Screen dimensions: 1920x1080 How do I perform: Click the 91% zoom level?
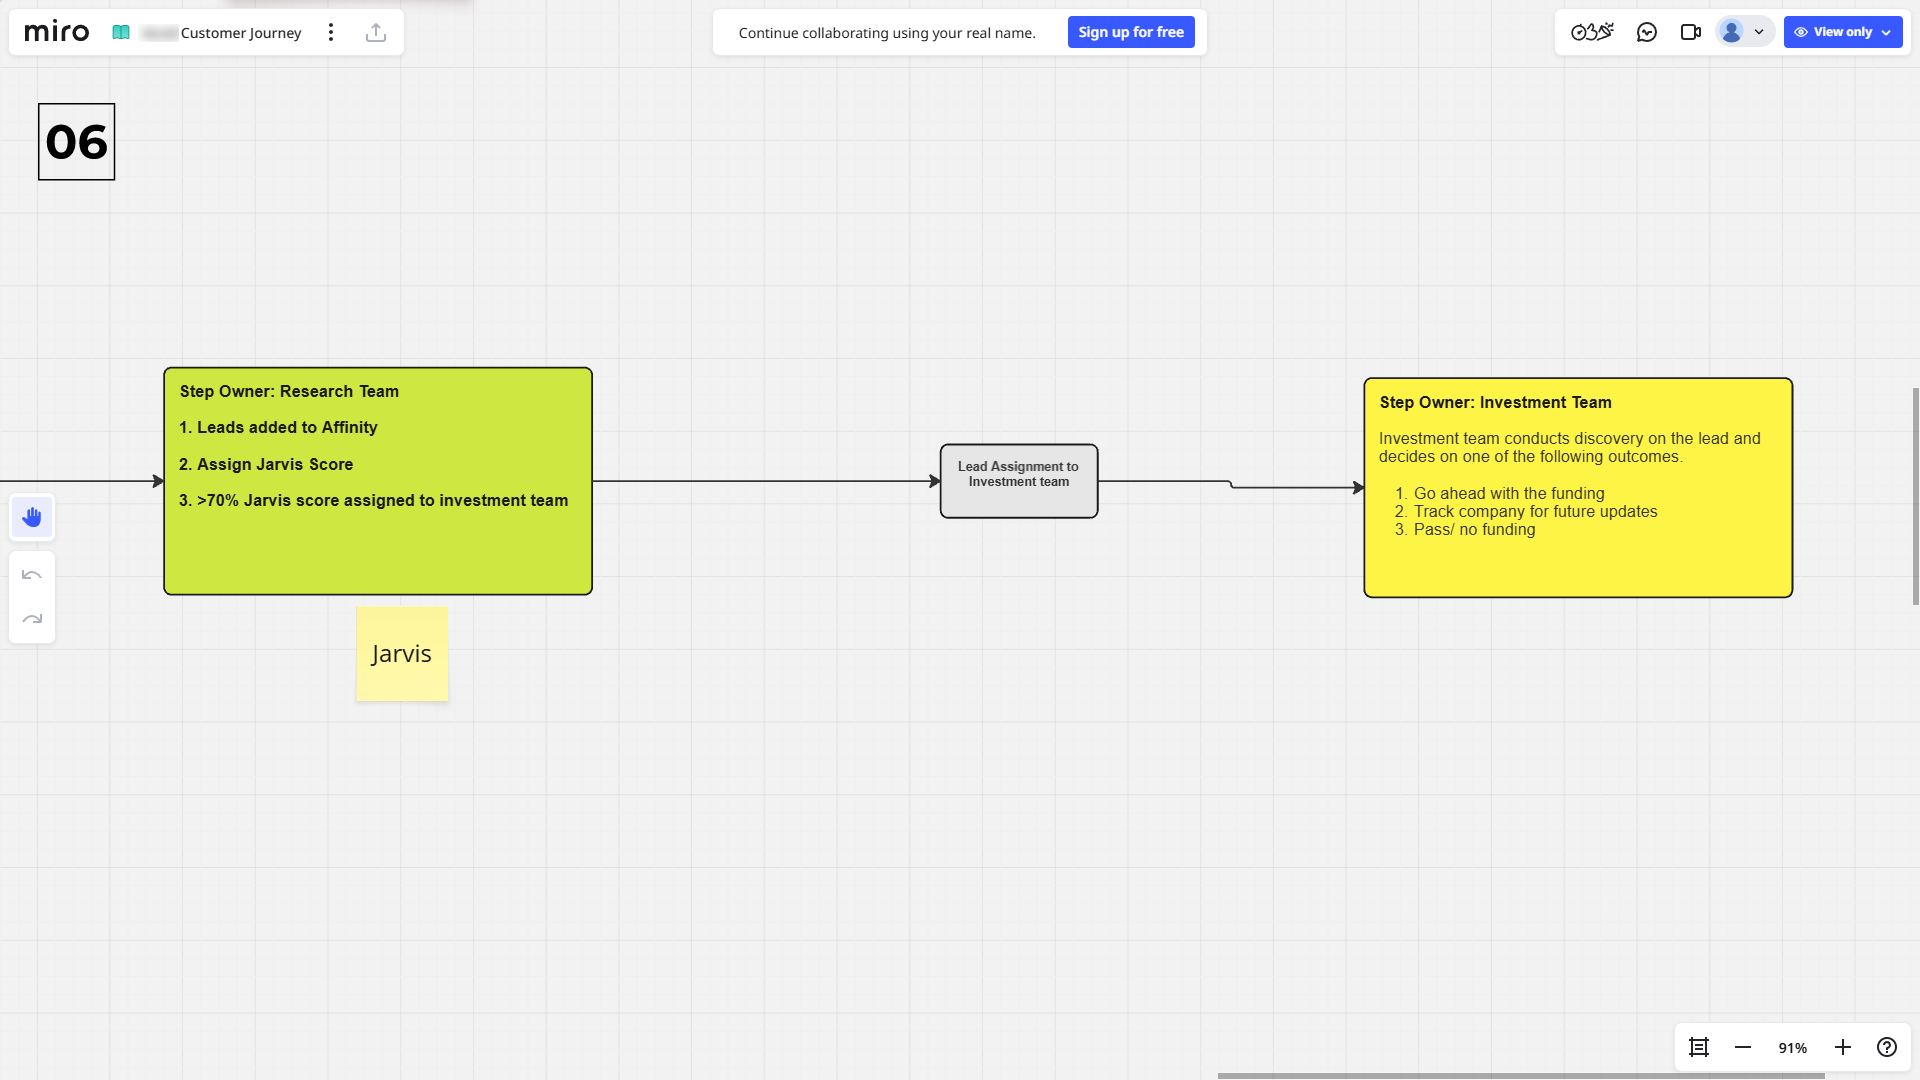[x=1793, y=1048]
